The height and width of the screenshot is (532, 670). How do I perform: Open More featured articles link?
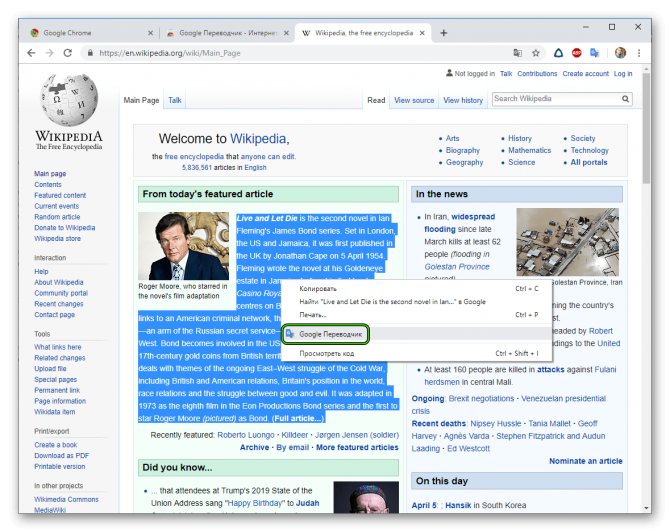pos(357,447)
